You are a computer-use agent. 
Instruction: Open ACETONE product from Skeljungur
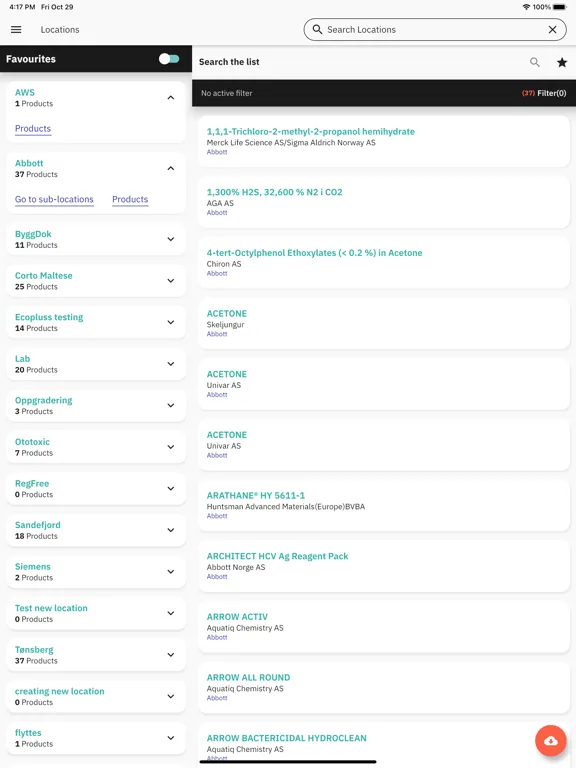pos(384,323)
